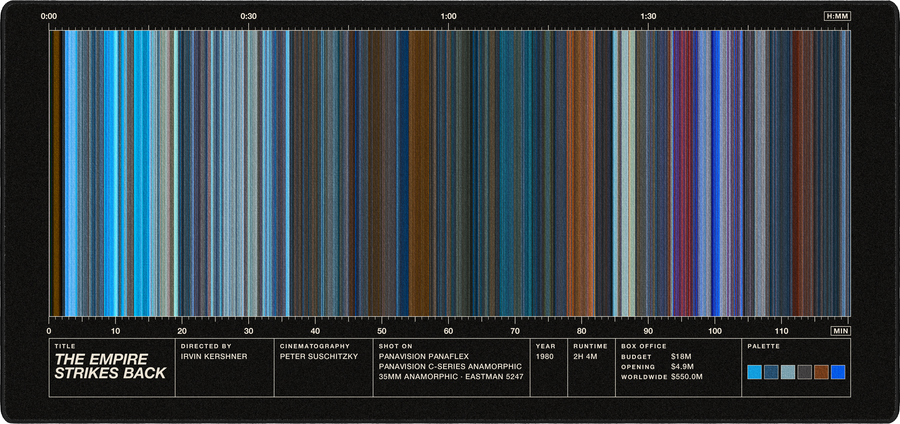
Task: Click the bright royal-blue stripe at 100 minutes
Action: click(715, 173)
